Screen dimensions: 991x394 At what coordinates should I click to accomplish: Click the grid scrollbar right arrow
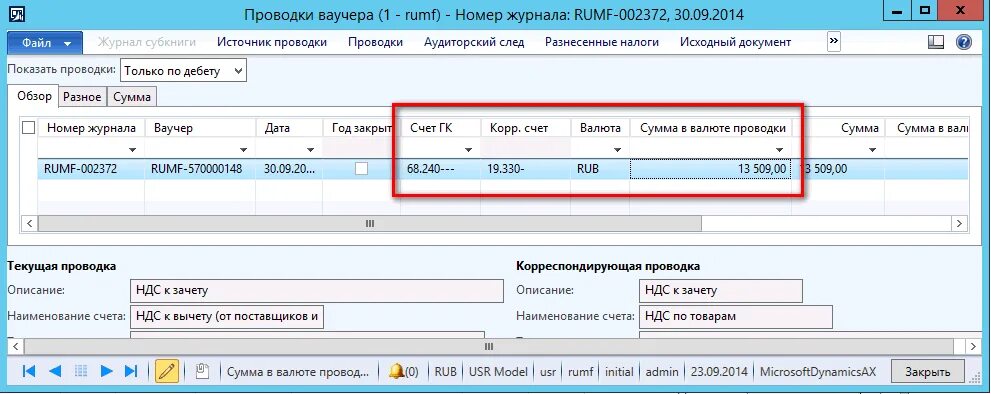[x=959, y=223]
